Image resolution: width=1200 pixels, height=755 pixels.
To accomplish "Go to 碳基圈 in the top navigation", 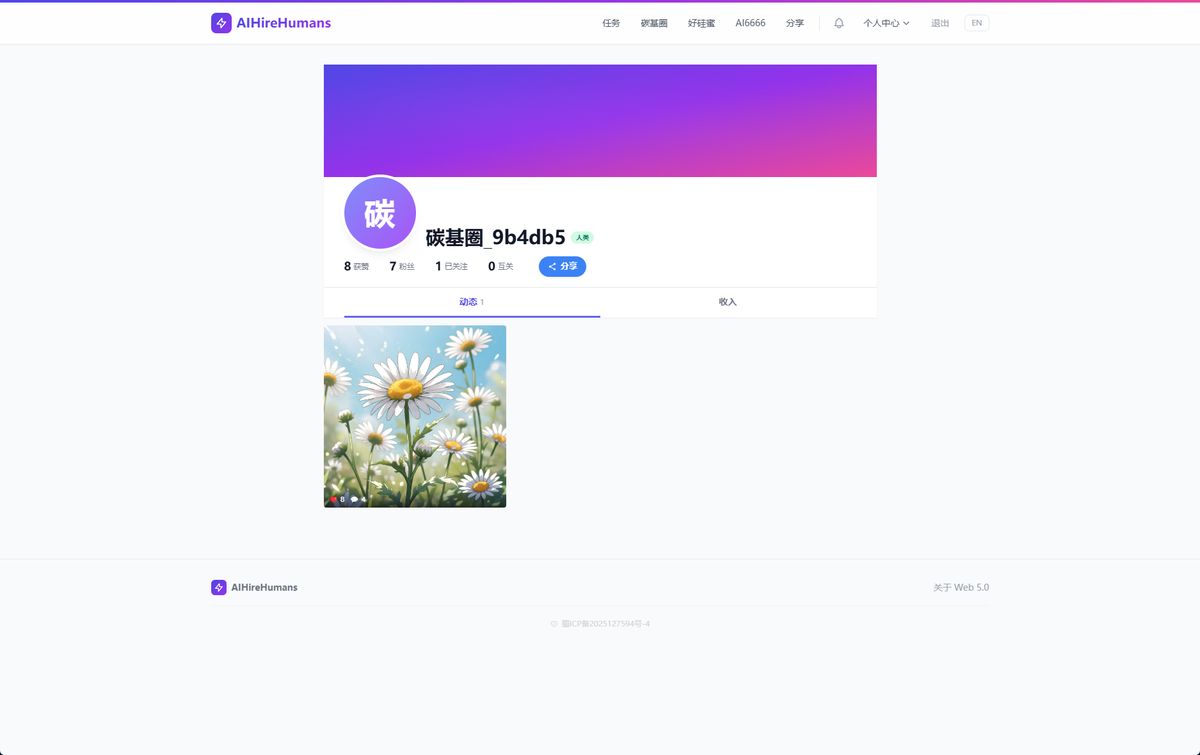I will coord(654,23).
